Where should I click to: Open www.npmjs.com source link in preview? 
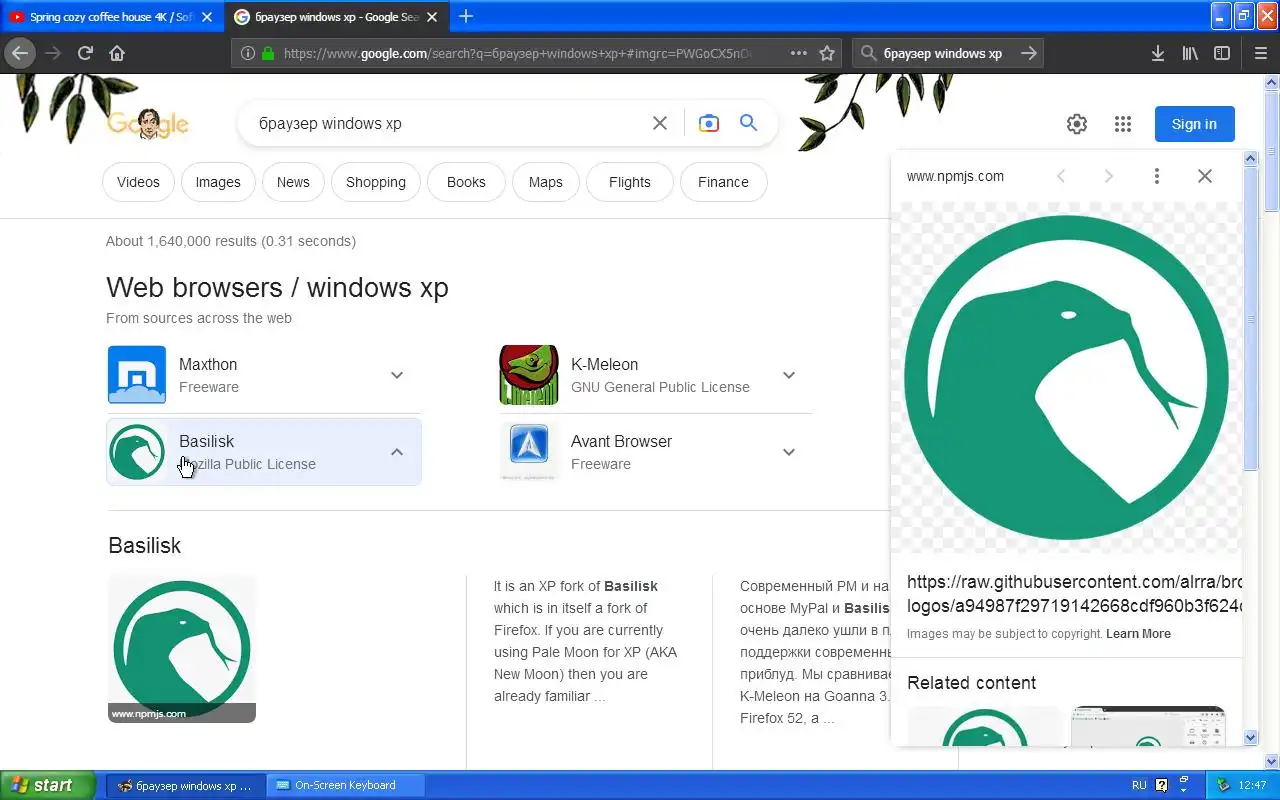pos(955,176)
